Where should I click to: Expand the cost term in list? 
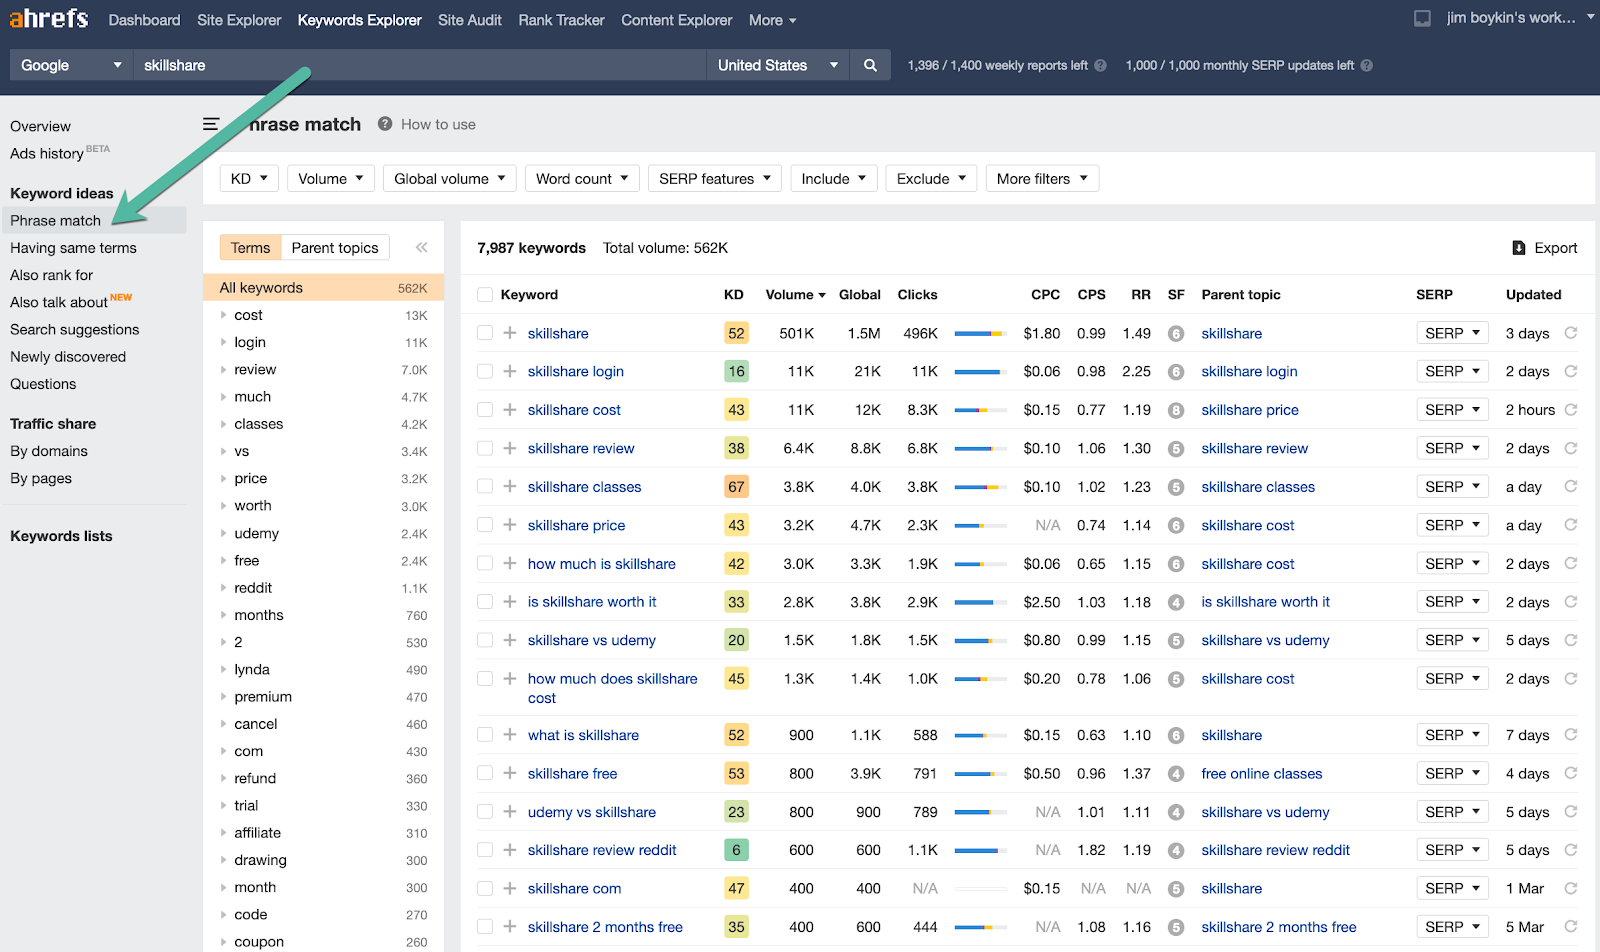[x=223, y=315]
